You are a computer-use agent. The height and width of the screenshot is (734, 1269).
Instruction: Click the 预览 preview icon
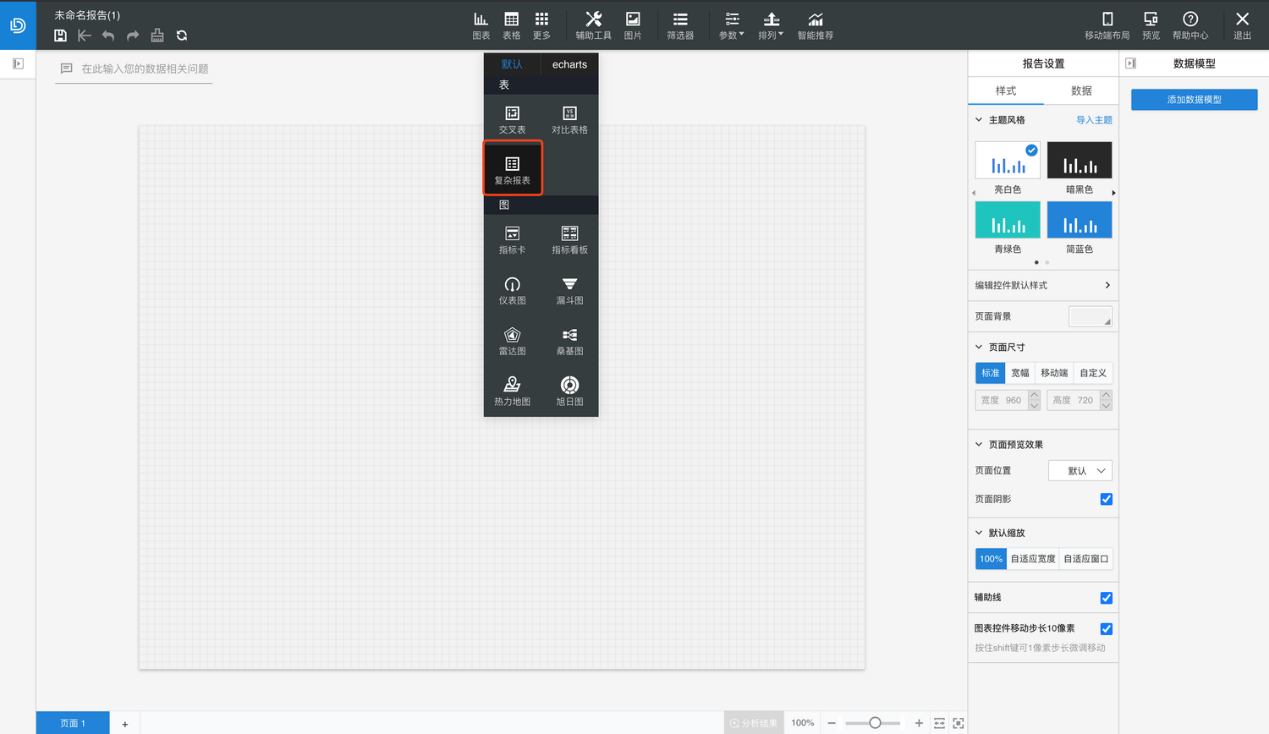pyautogui.click(x=1151, y=25)
